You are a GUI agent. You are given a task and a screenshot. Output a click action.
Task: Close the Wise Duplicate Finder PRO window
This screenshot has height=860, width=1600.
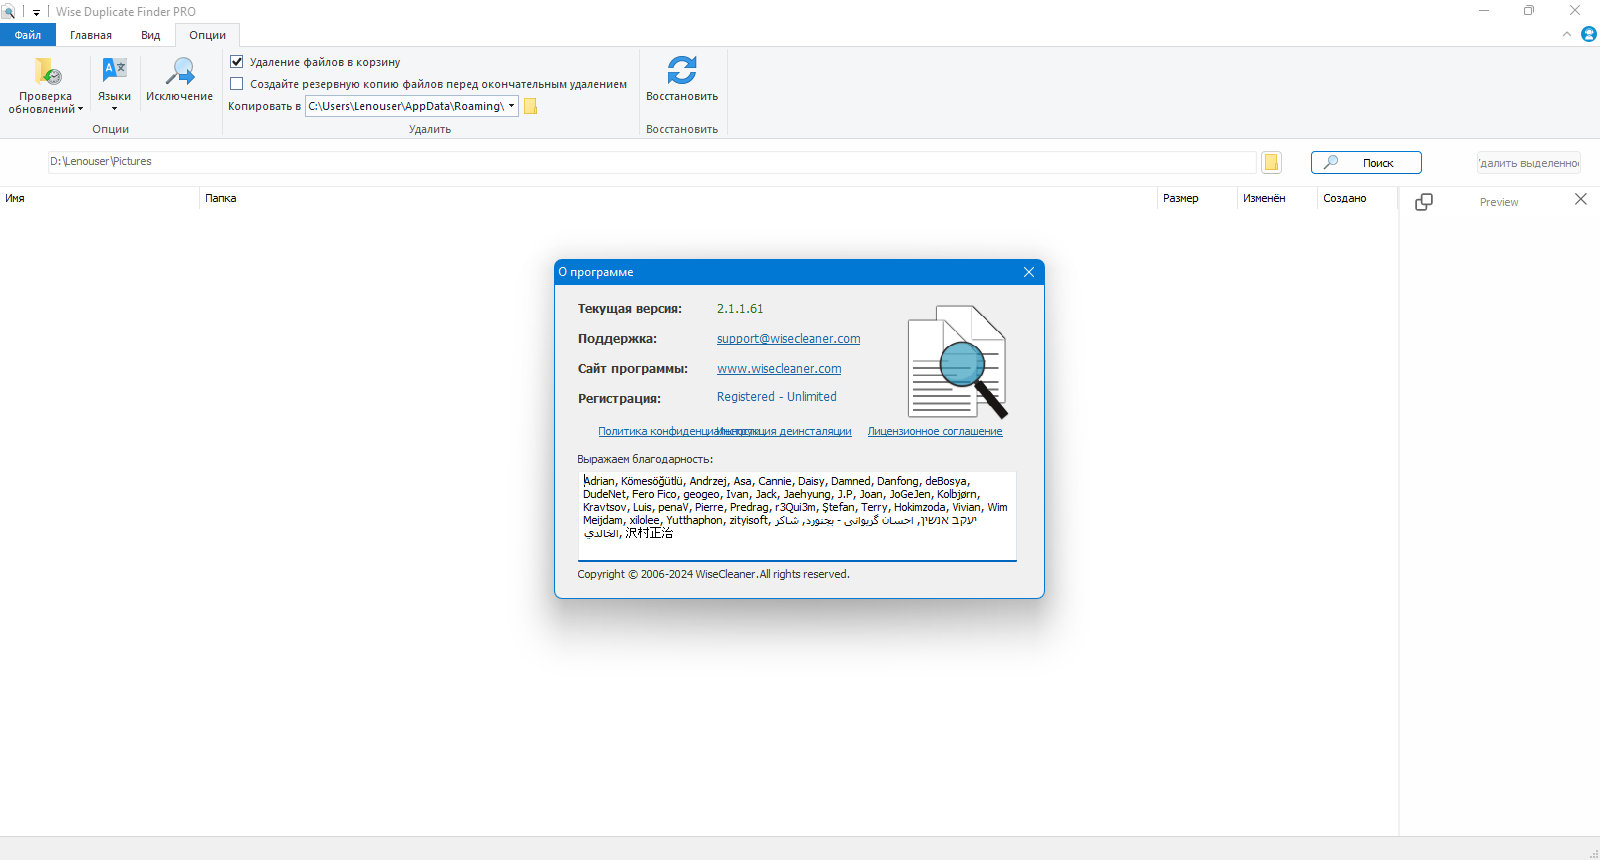(x=1575, y=11)
